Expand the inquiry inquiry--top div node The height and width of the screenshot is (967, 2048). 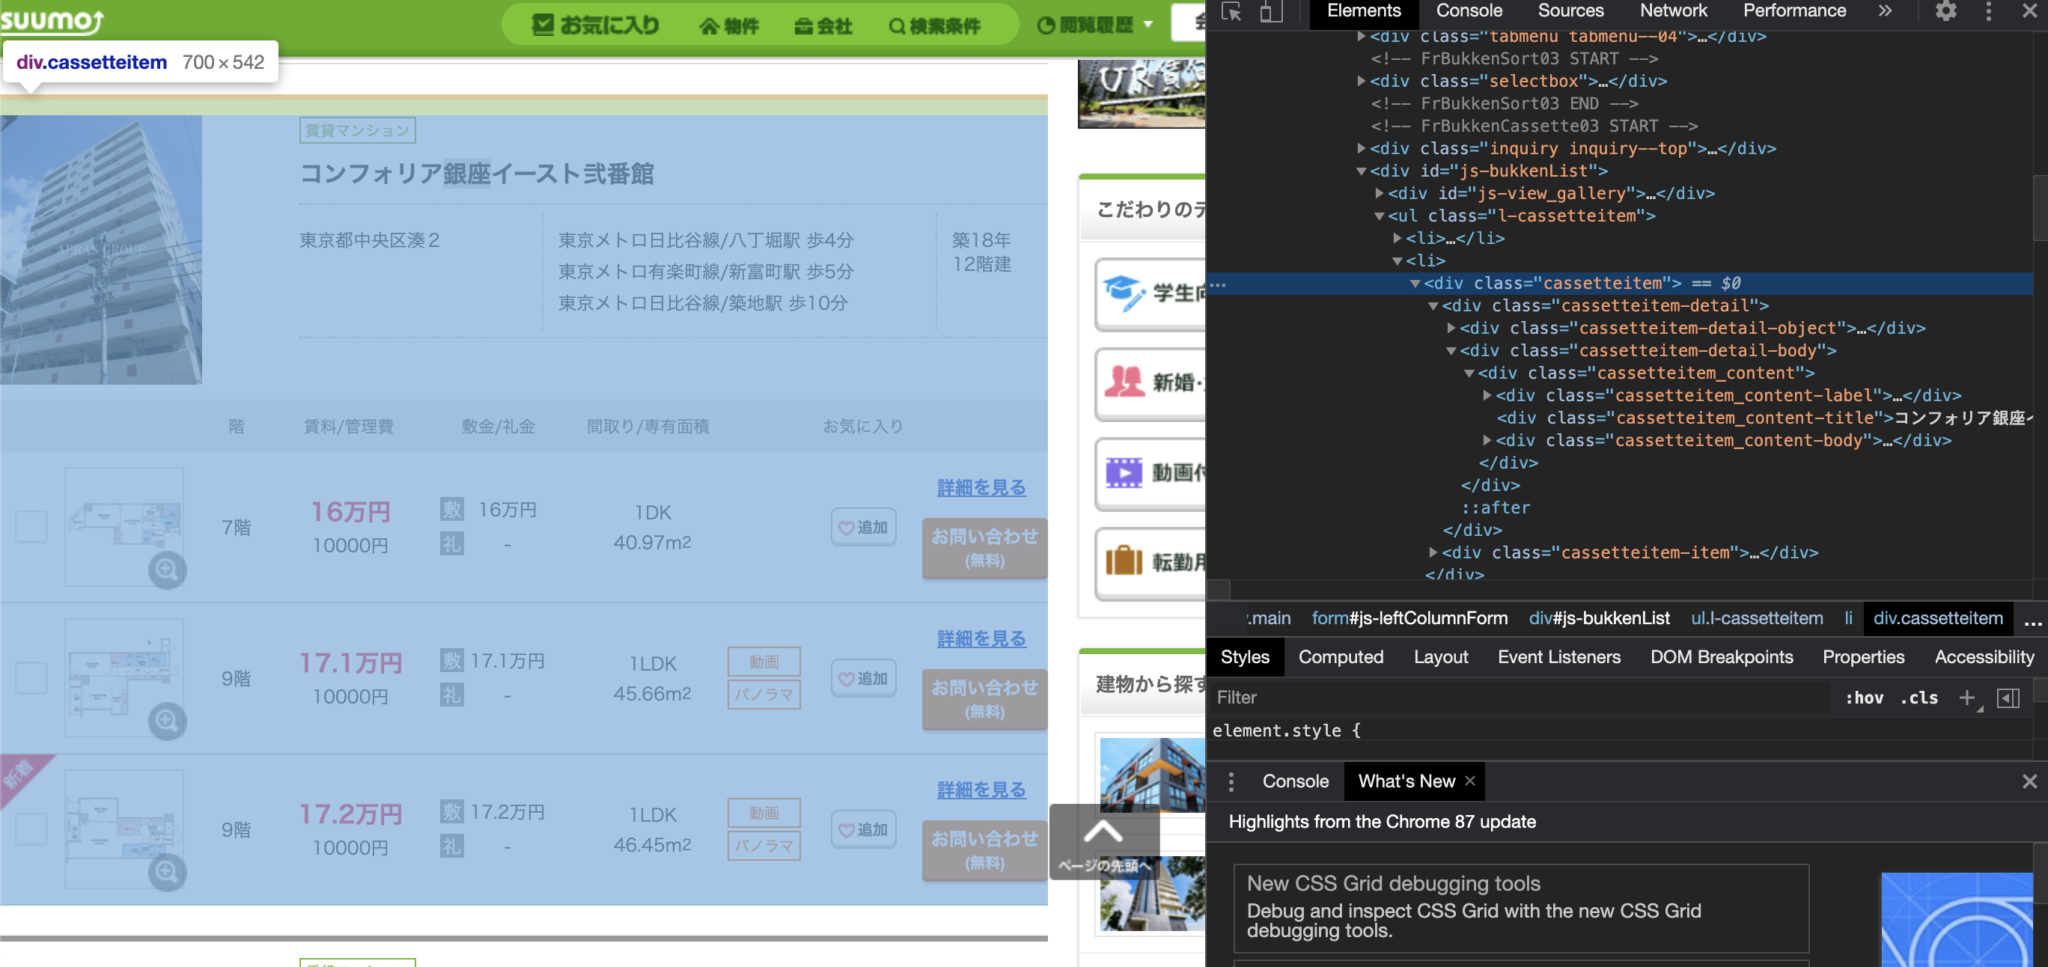pyautogui.click(x=1361, y=148)
